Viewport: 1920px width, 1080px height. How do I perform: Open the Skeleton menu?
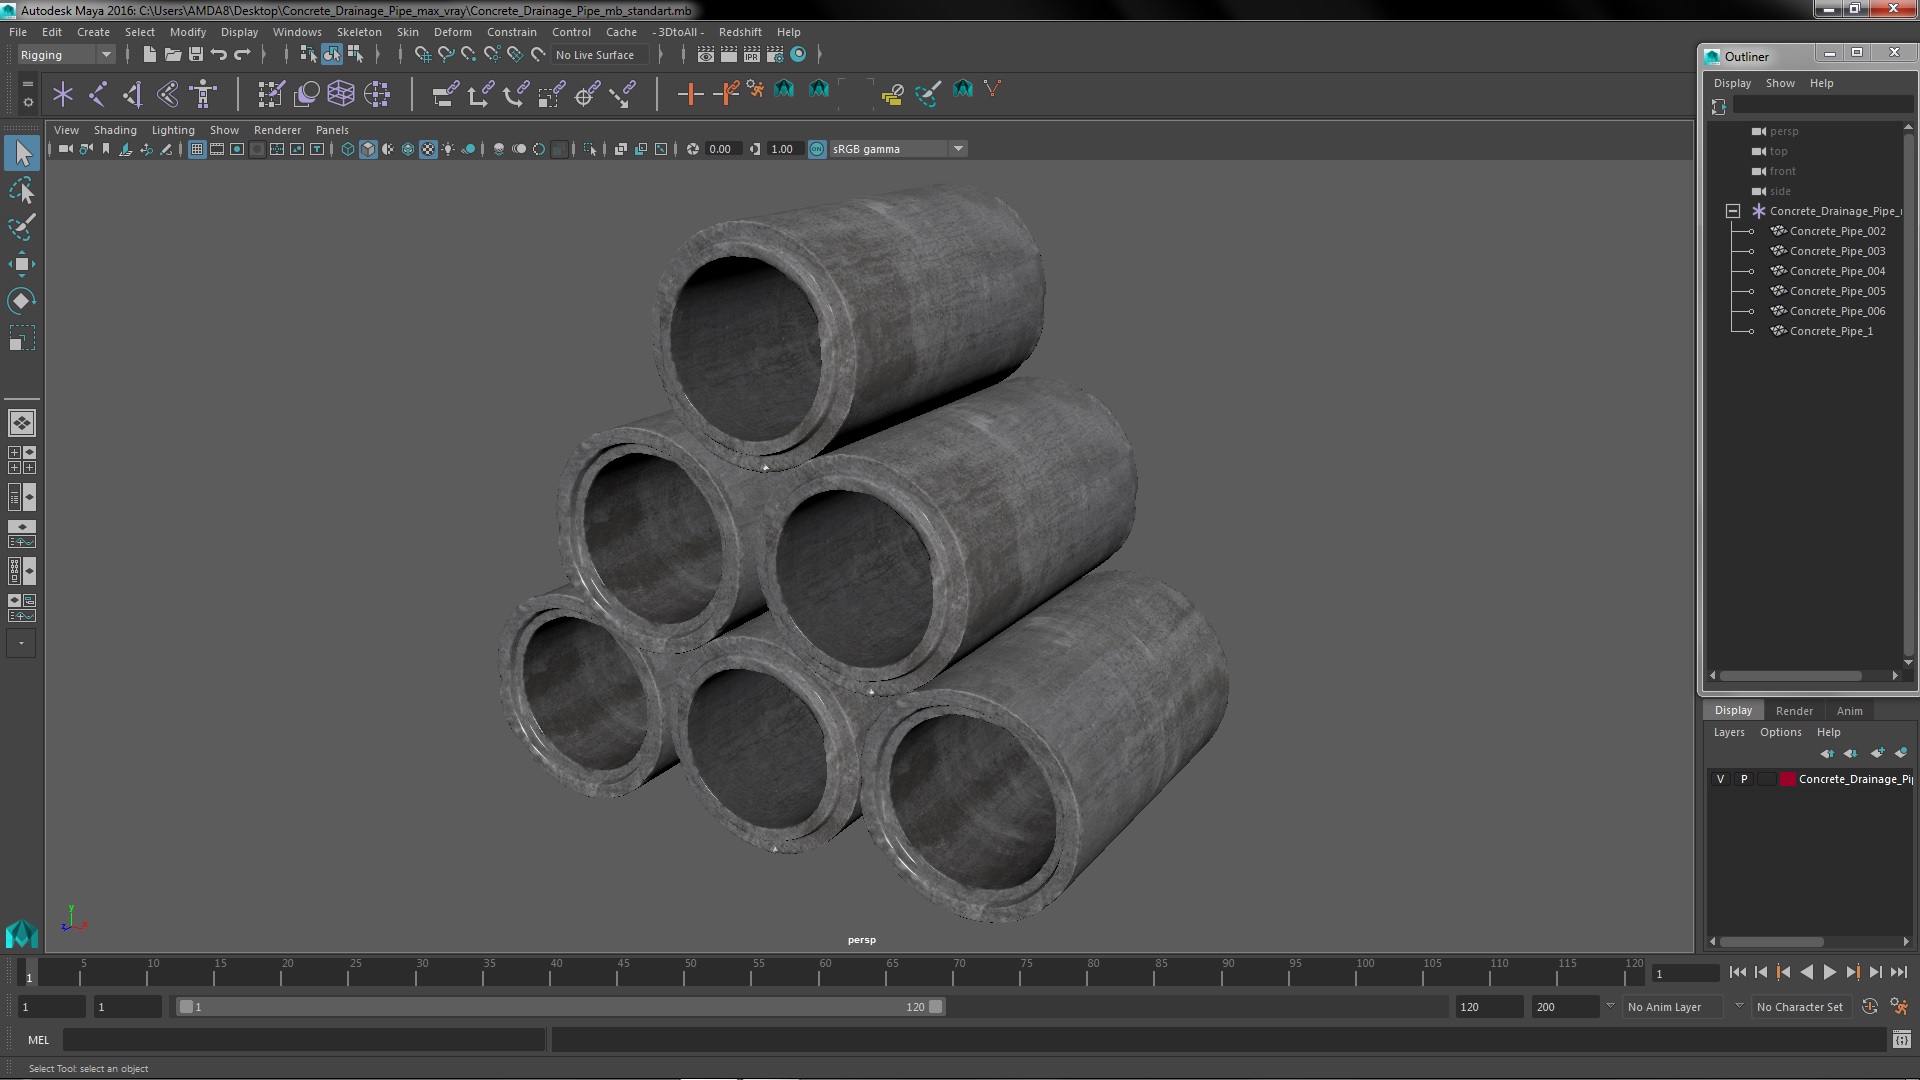coord(359,32)
